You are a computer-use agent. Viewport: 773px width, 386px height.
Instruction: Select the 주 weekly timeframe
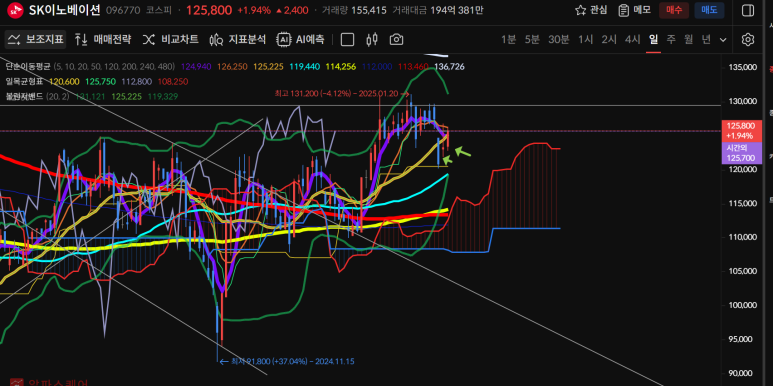[671, 39]
